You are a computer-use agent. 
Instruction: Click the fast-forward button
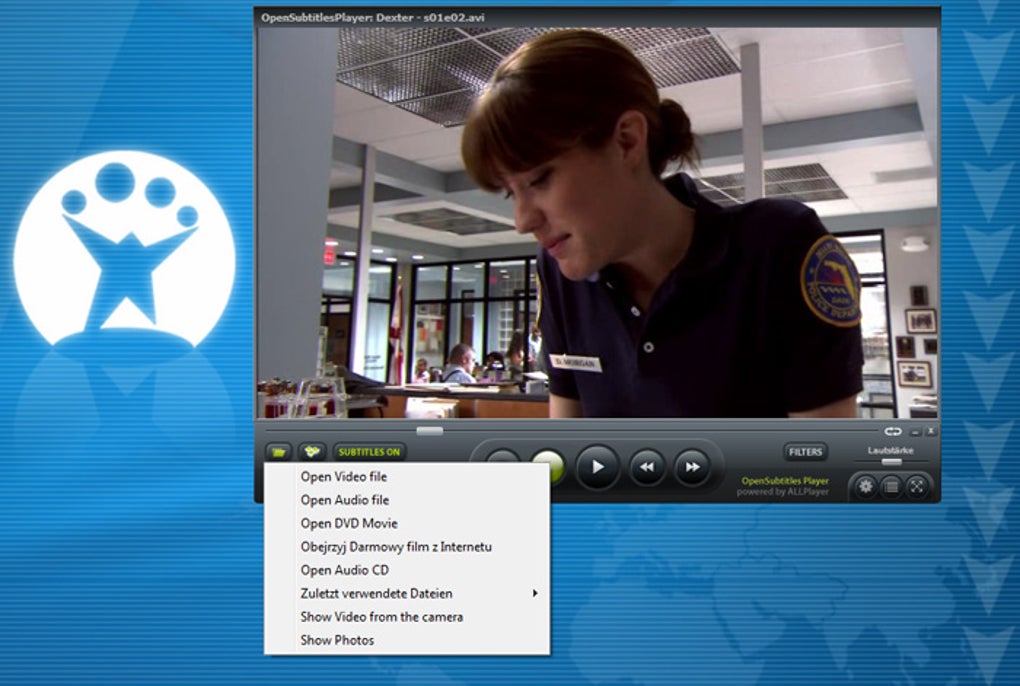click(x=692, y=467)
